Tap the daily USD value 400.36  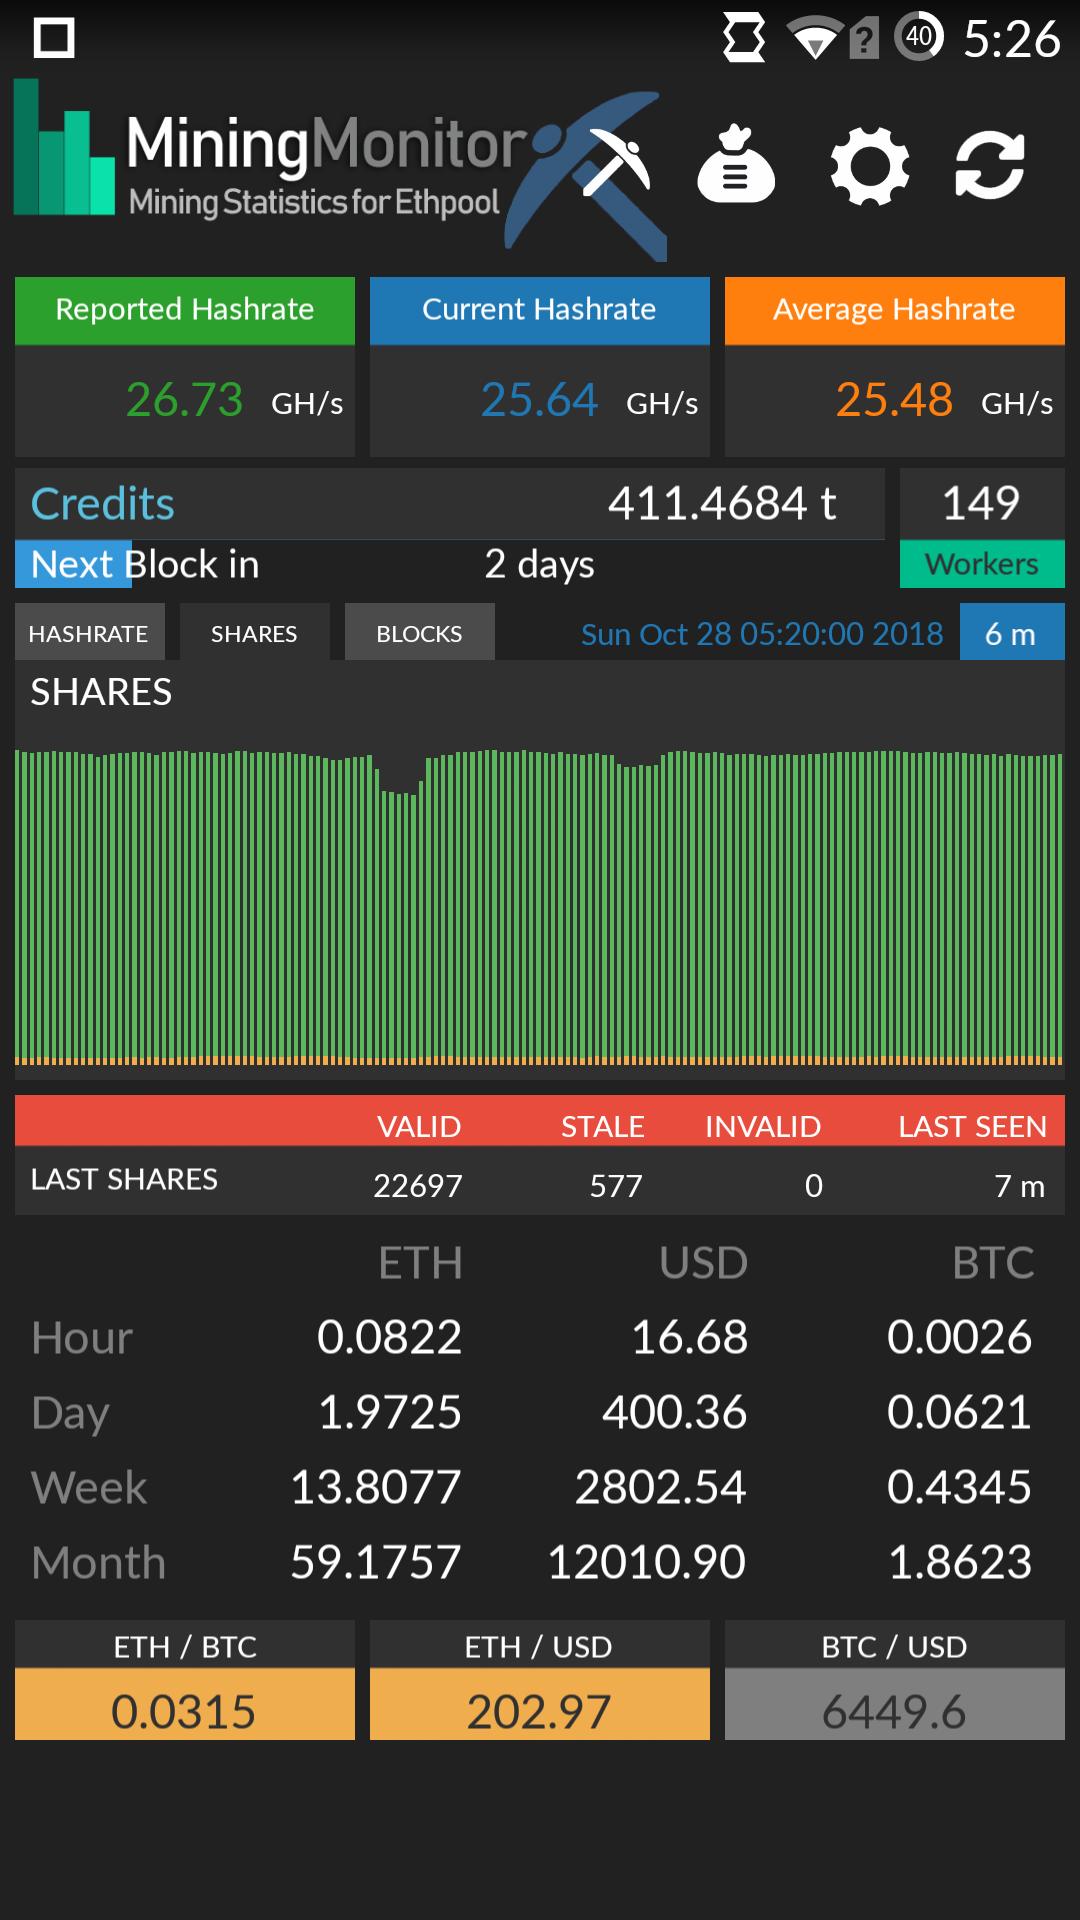point(674,1412)
